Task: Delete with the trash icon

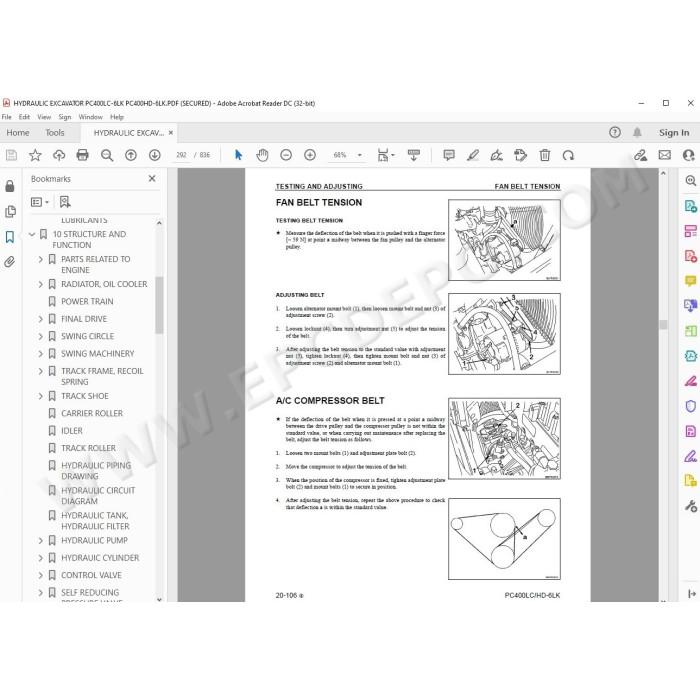Action: (x=545, y=155)
